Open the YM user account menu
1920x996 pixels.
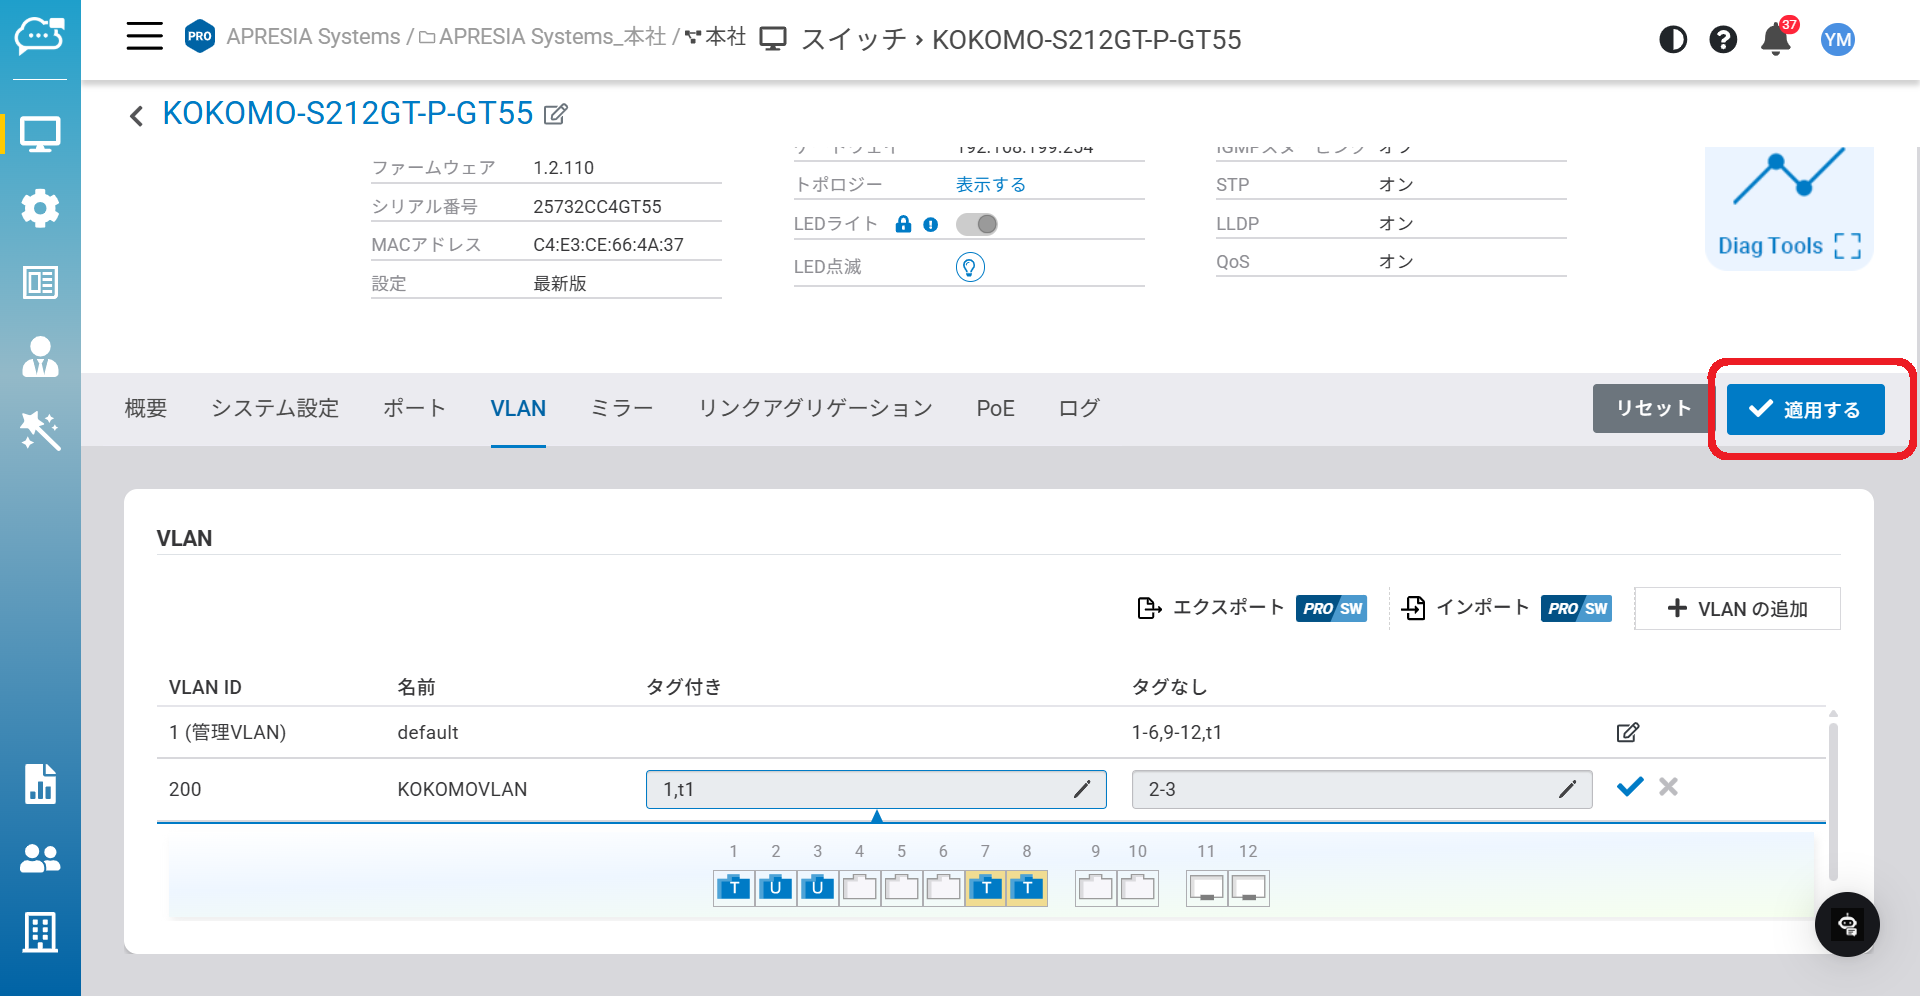pyautogui.click(x=1837, y=40)
